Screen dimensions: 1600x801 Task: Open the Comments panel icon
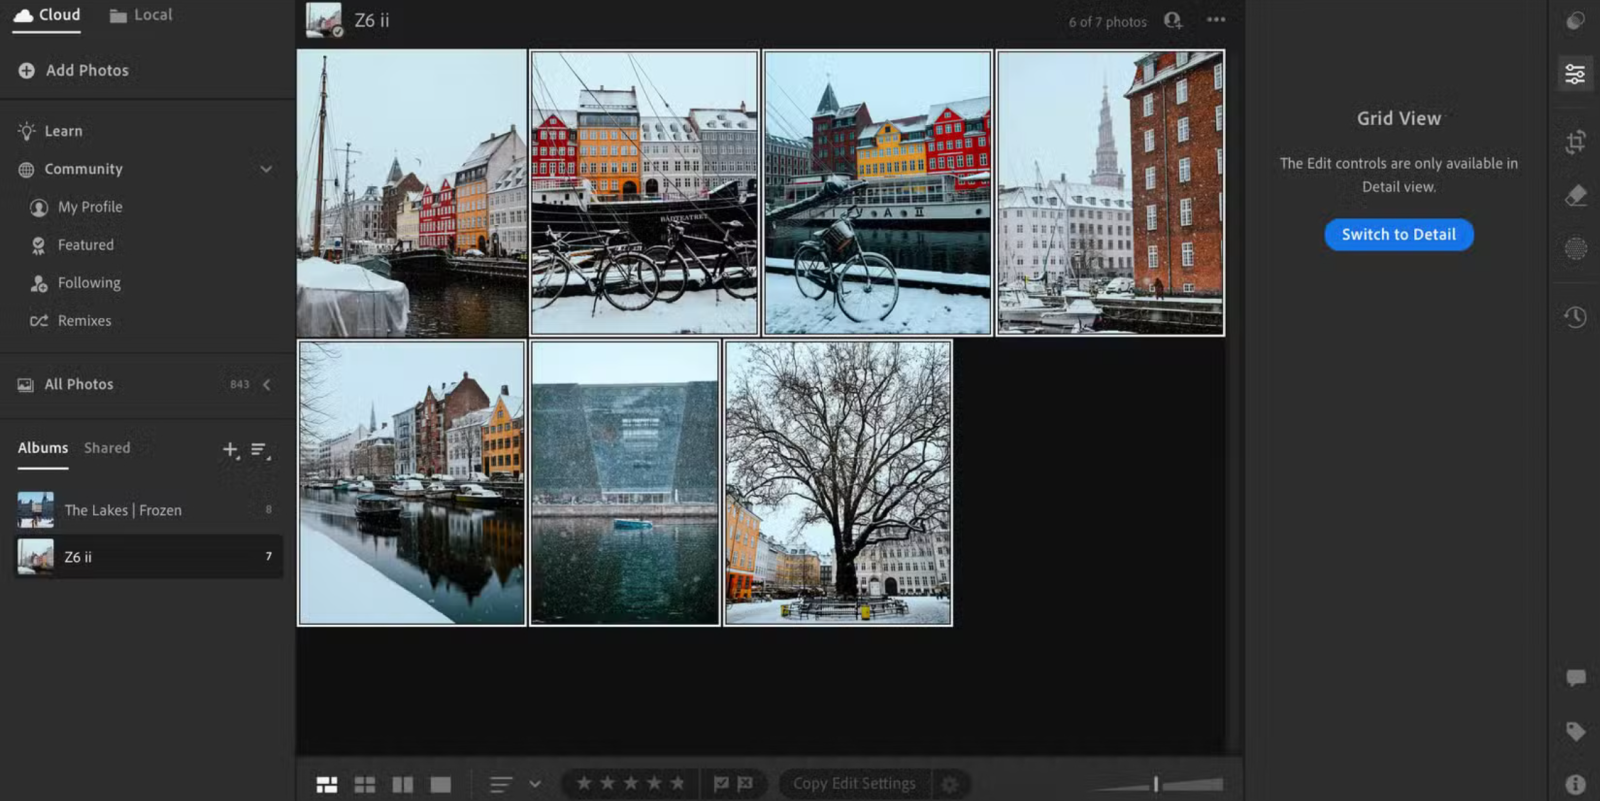click(x=1575, y=678)
